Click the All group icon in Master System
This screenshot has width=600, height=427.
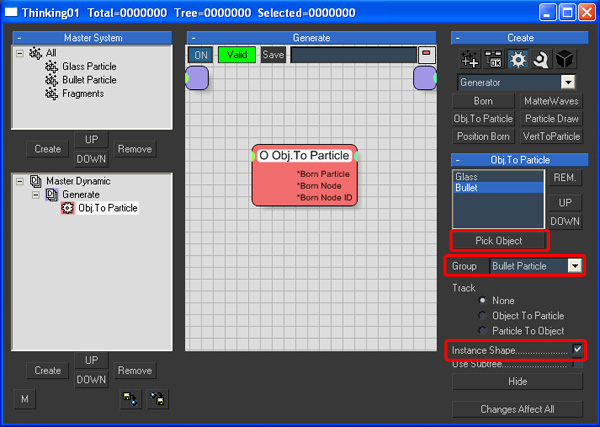coord(36,53)
